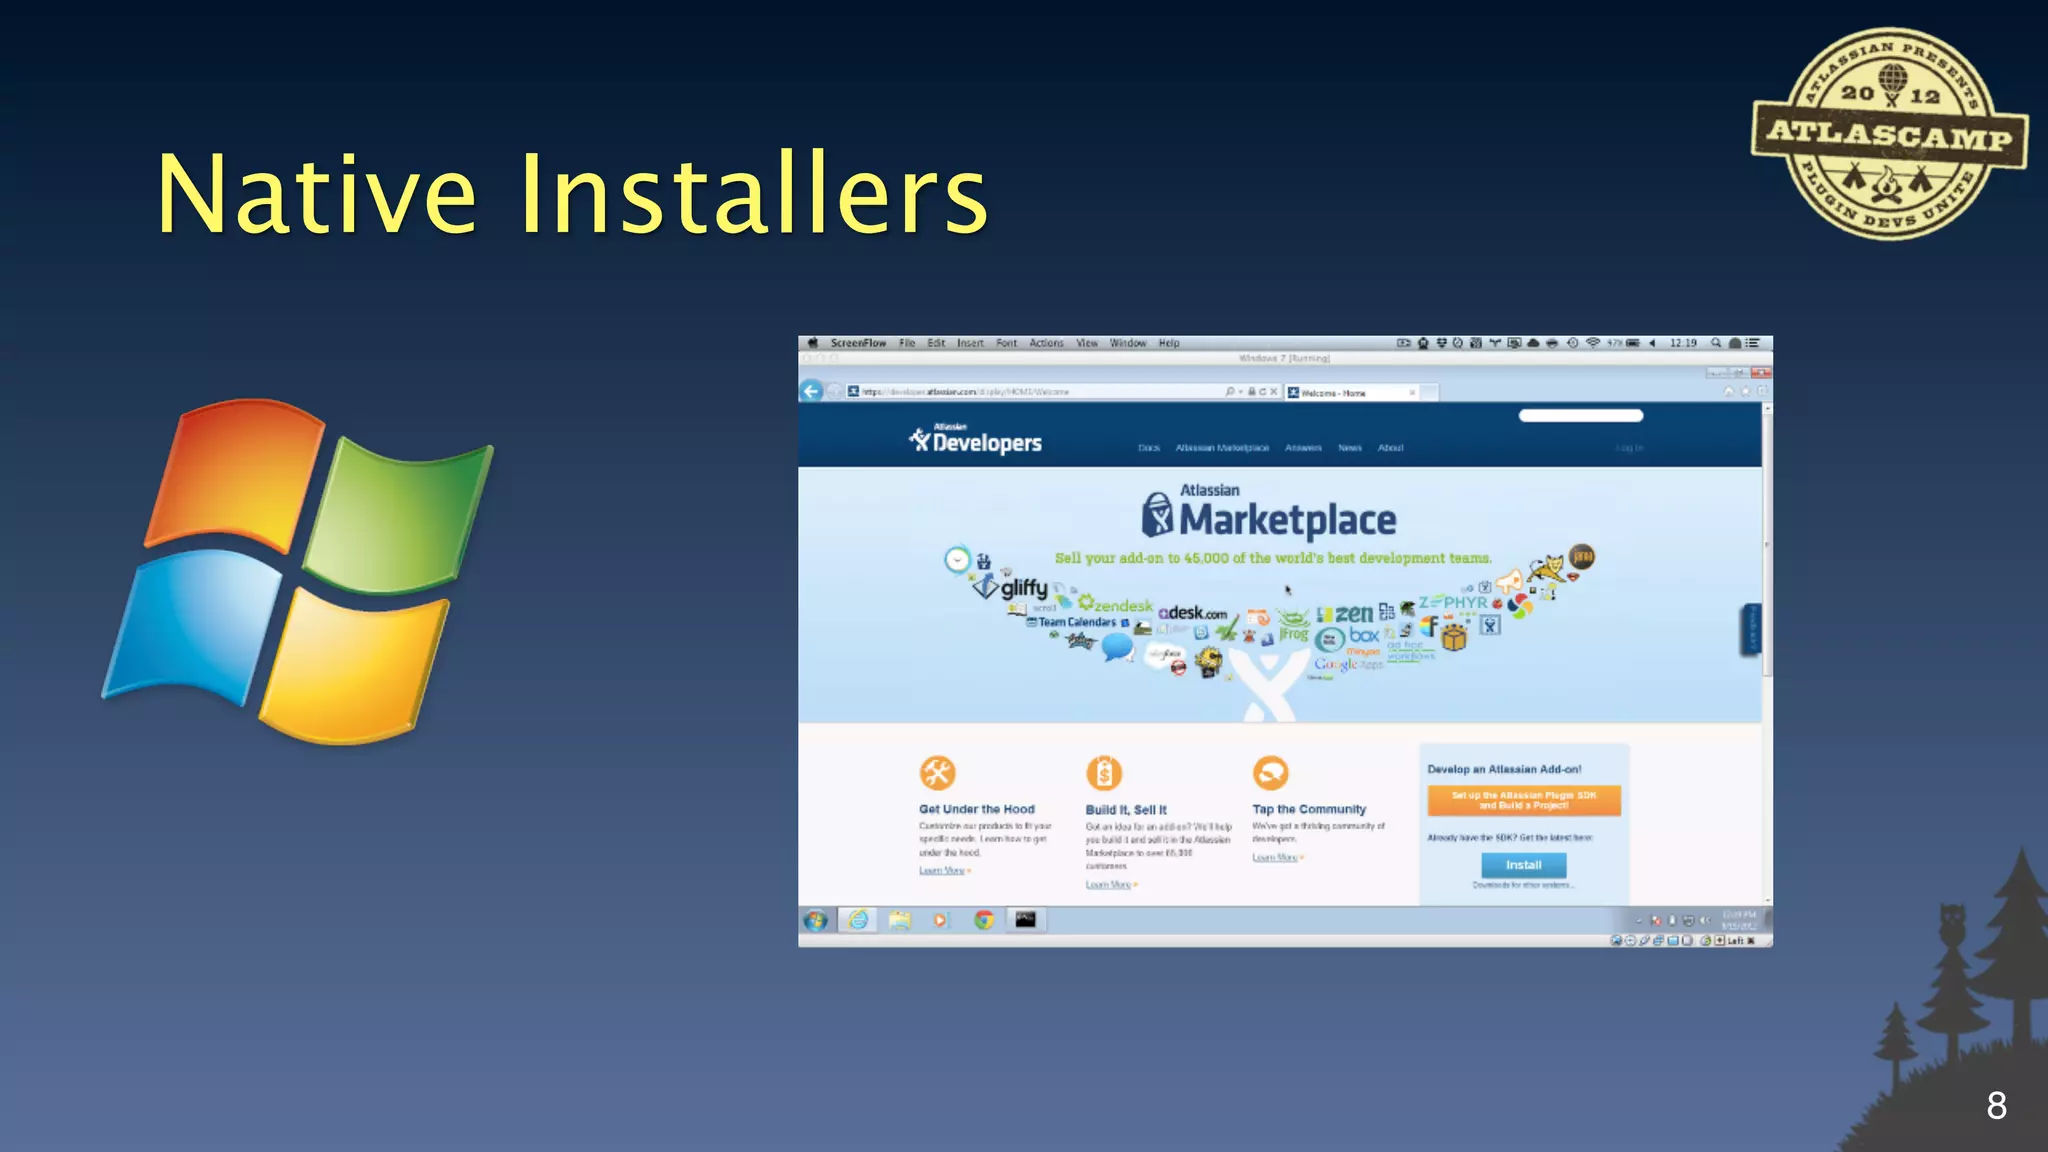The image size is (2048, 1152).
Task: Click the Windows taskbar volume speaker icon
Action: click(1705, 920)
